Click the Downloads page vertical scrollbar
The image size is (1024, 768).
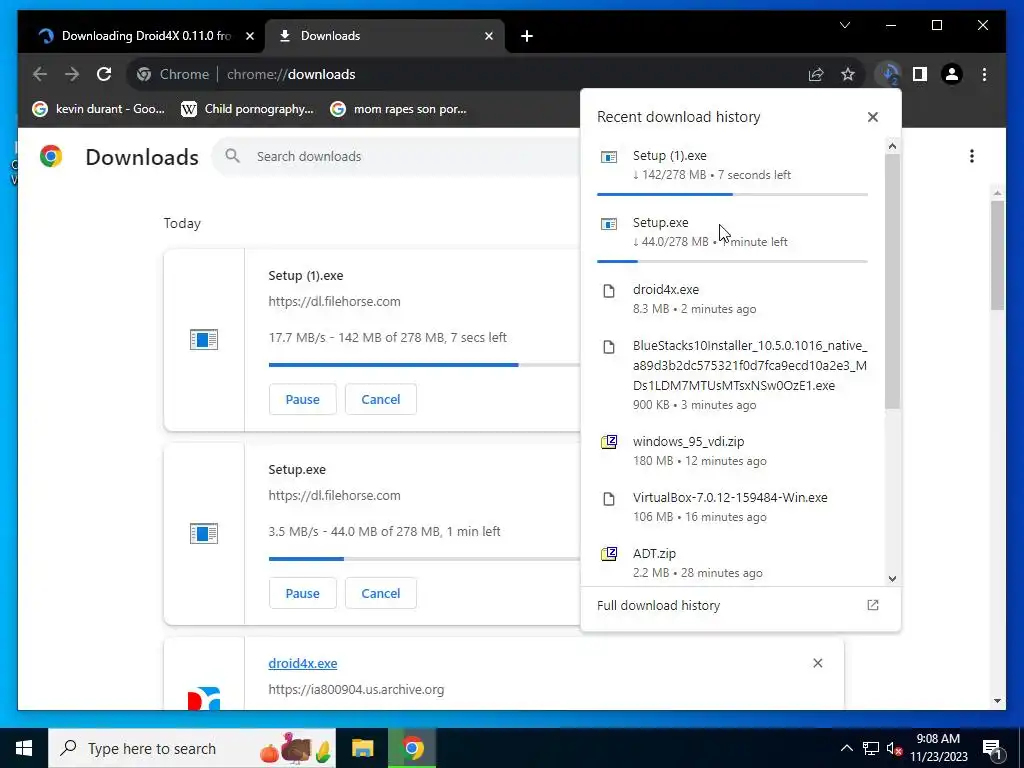(x=997, y=255)
